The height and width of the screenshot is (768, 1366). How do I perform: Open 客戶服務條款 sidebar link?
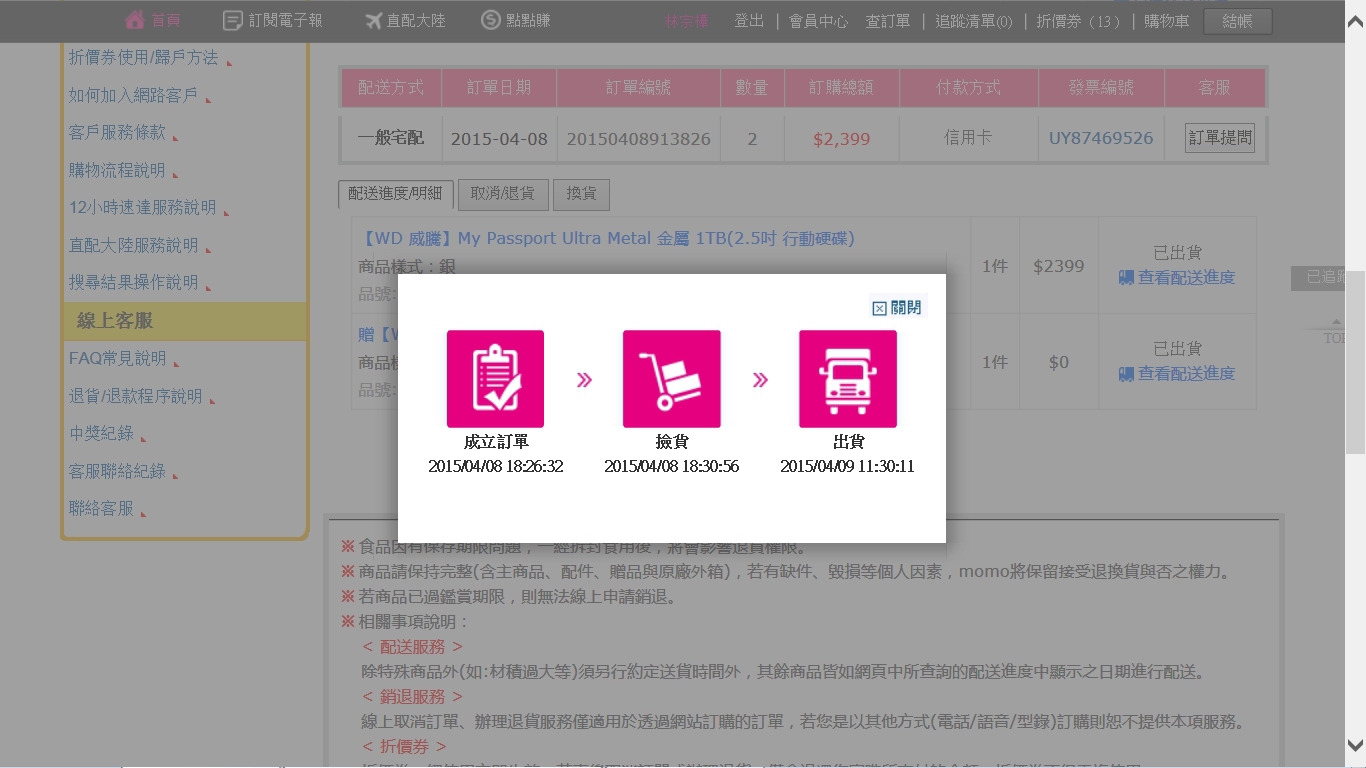click(x=117, y=133)
